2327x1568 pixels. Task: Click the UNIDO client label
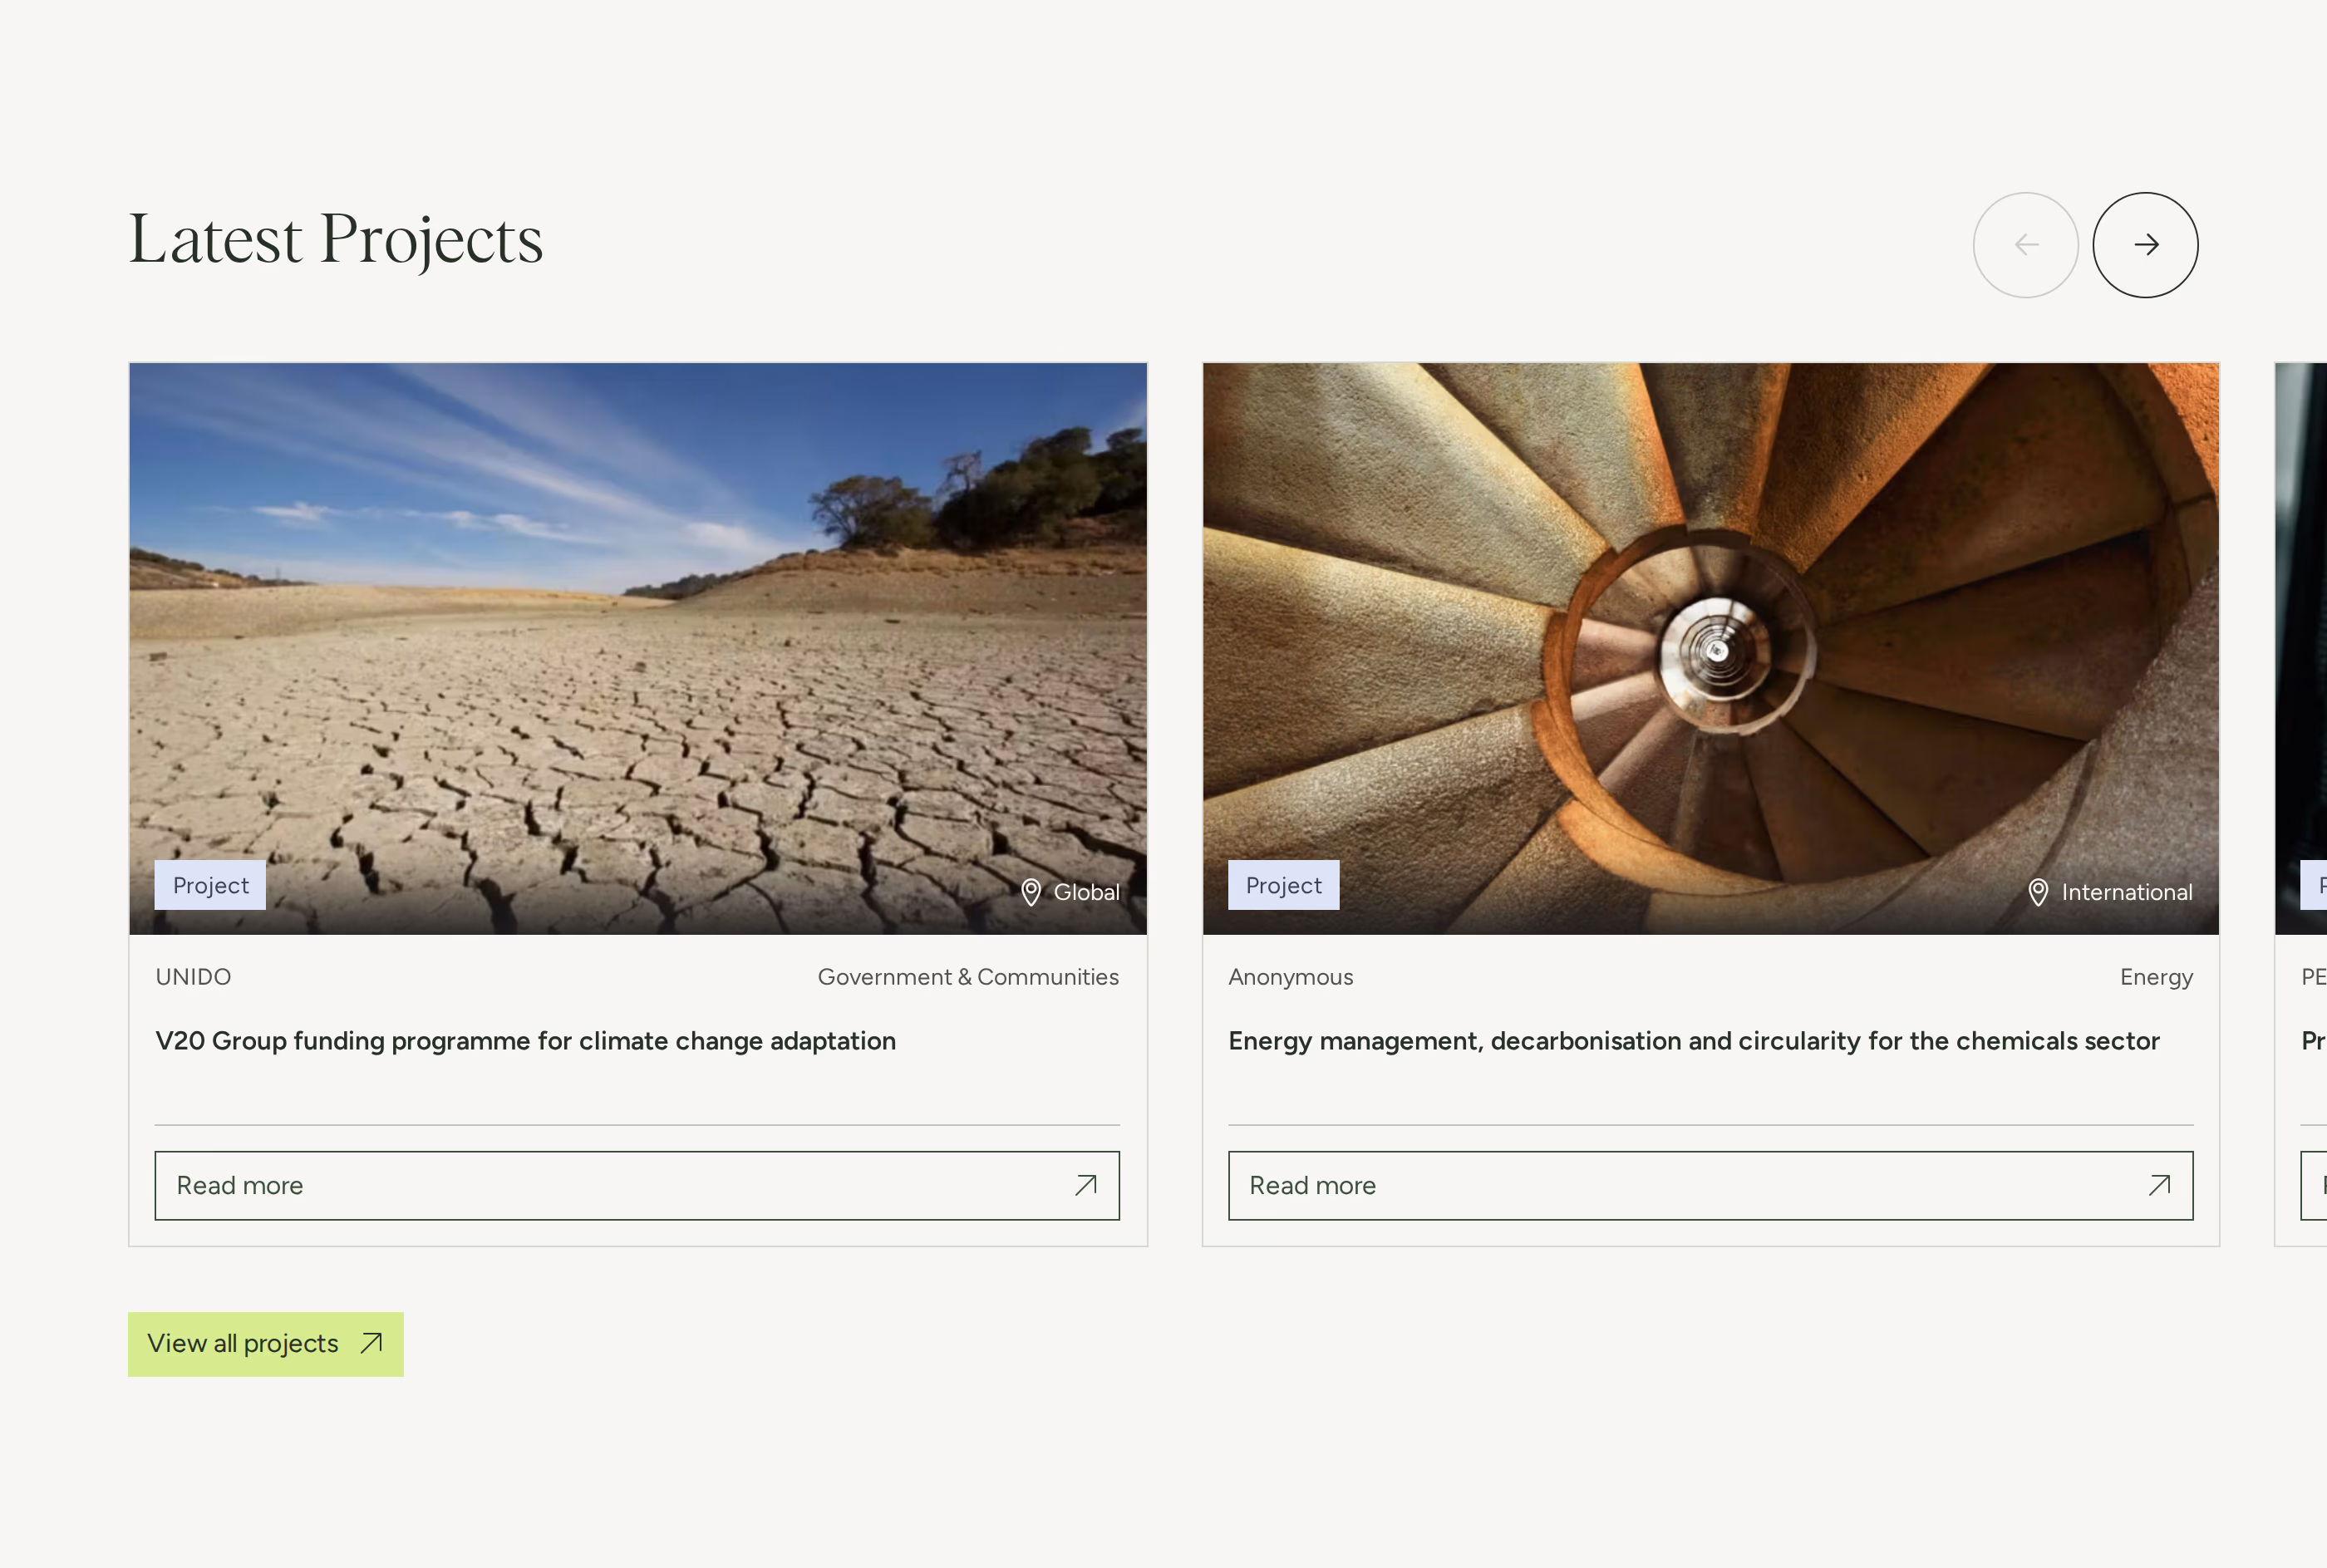[x=193, y=977]
